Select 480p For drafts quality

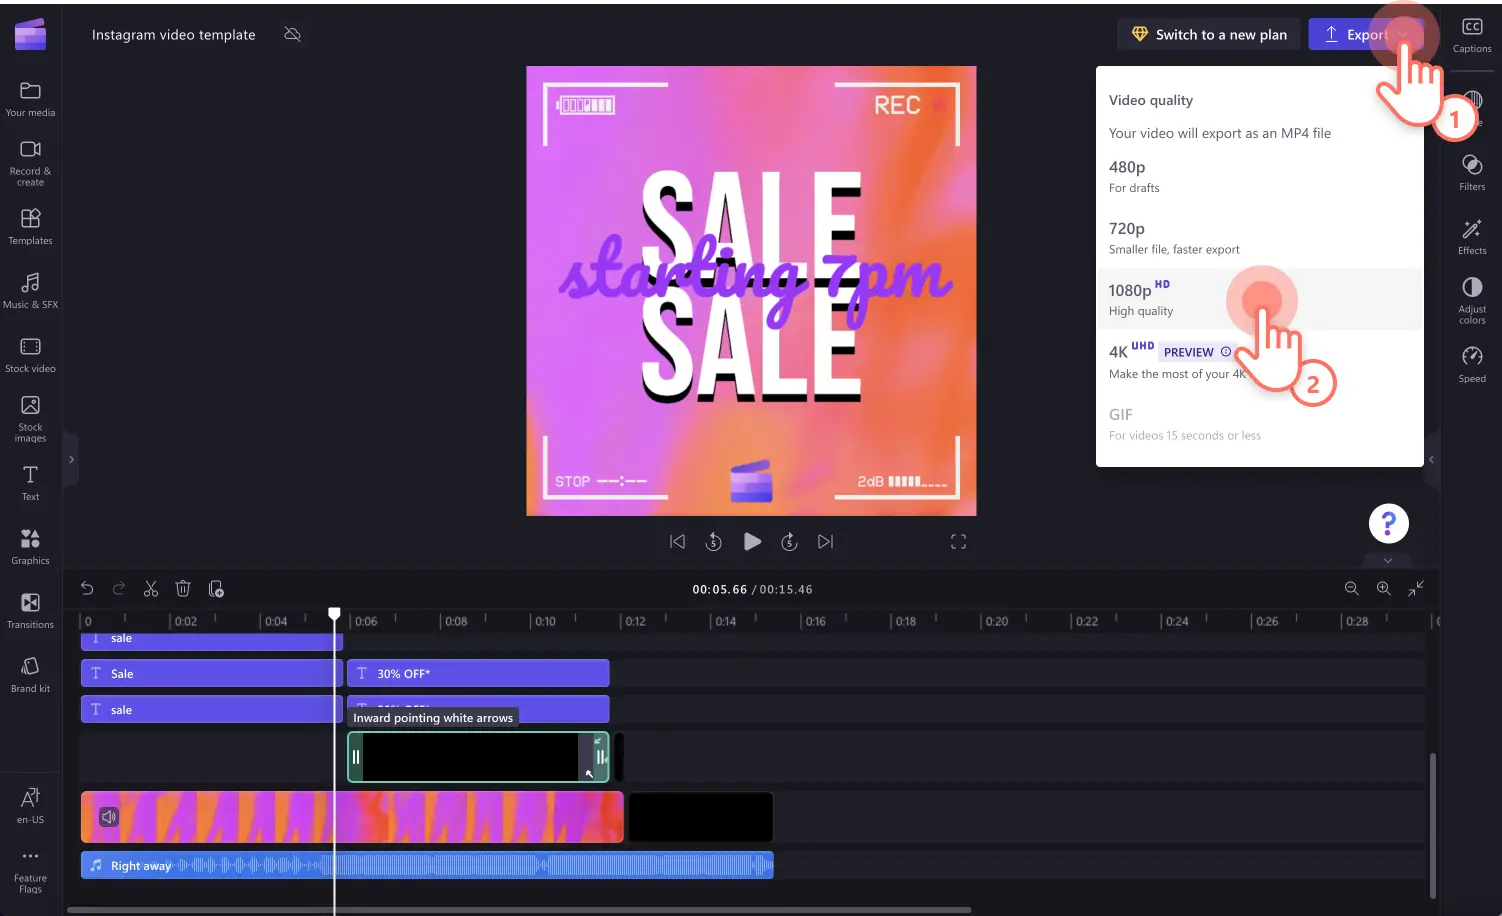pyautogui.click(x=1259, y=176)
